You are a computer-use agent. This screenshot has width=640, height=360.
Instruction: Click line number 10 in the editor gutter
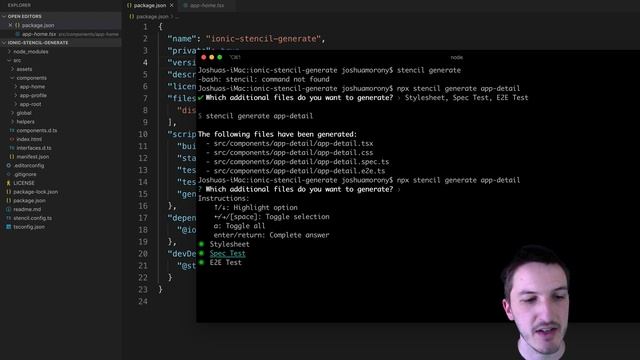(143, 134)
